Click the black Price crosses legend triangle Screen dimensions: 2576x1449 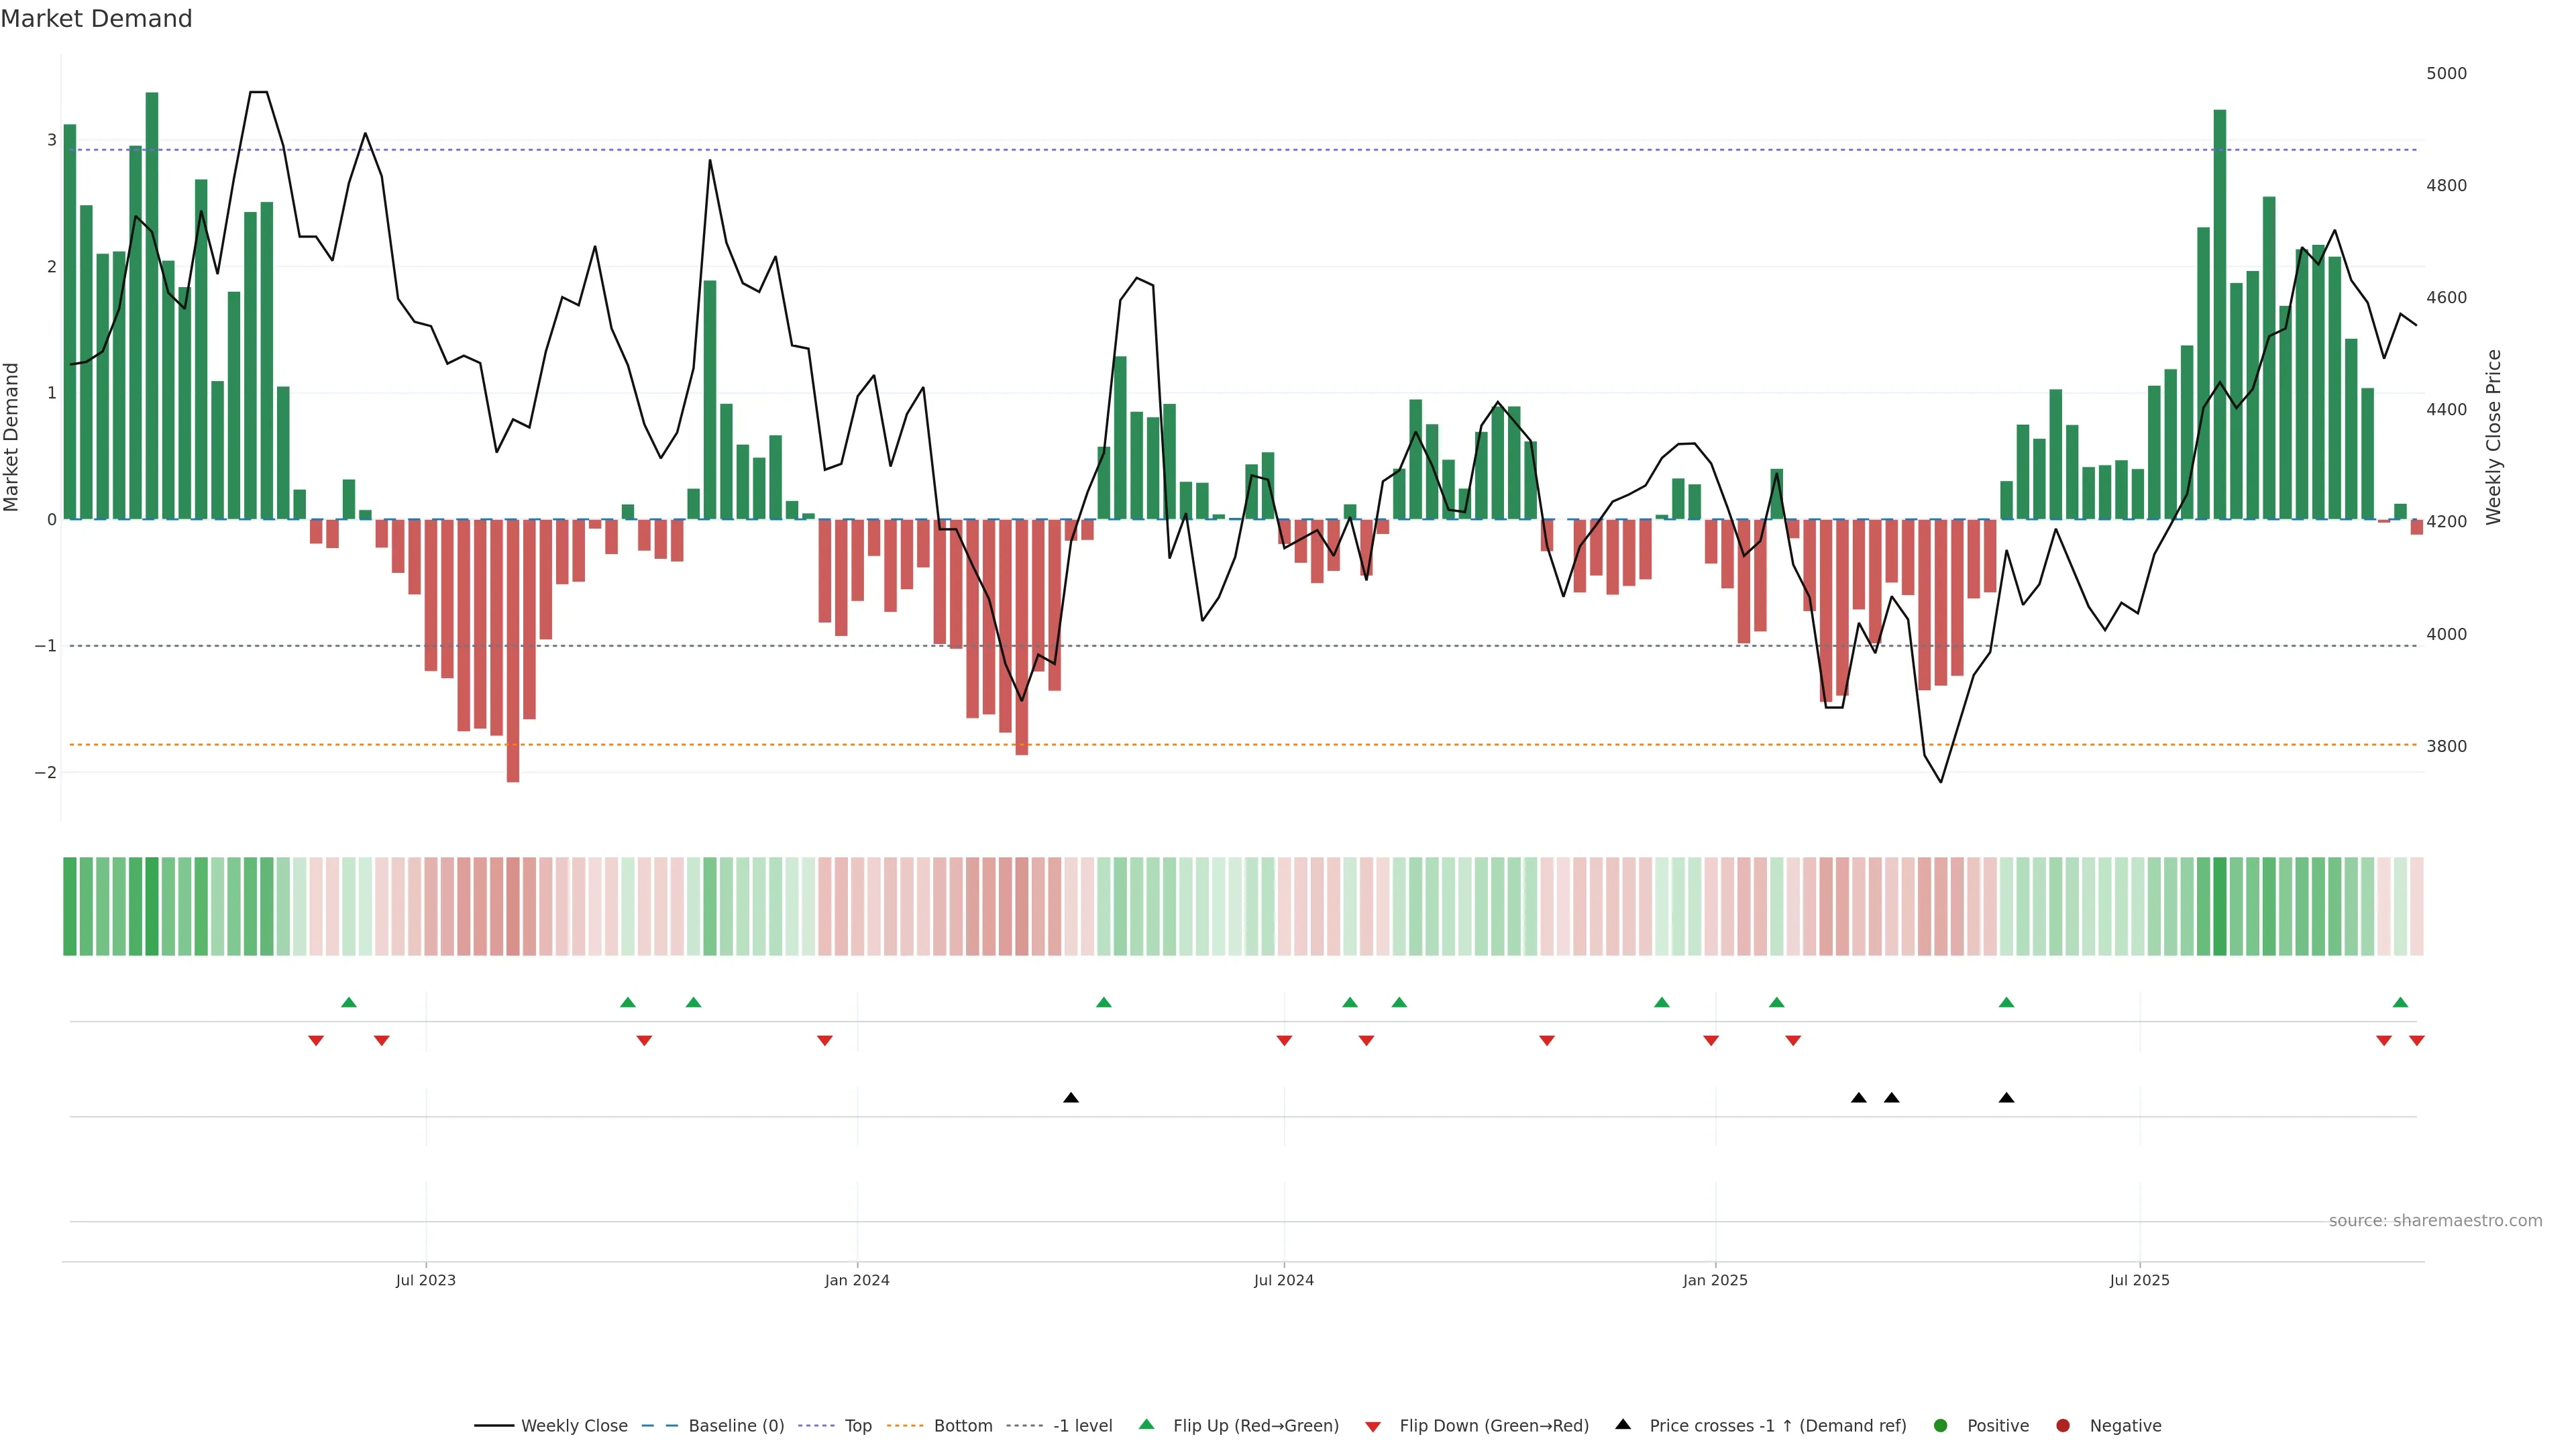click(x=1623, y=1424)
